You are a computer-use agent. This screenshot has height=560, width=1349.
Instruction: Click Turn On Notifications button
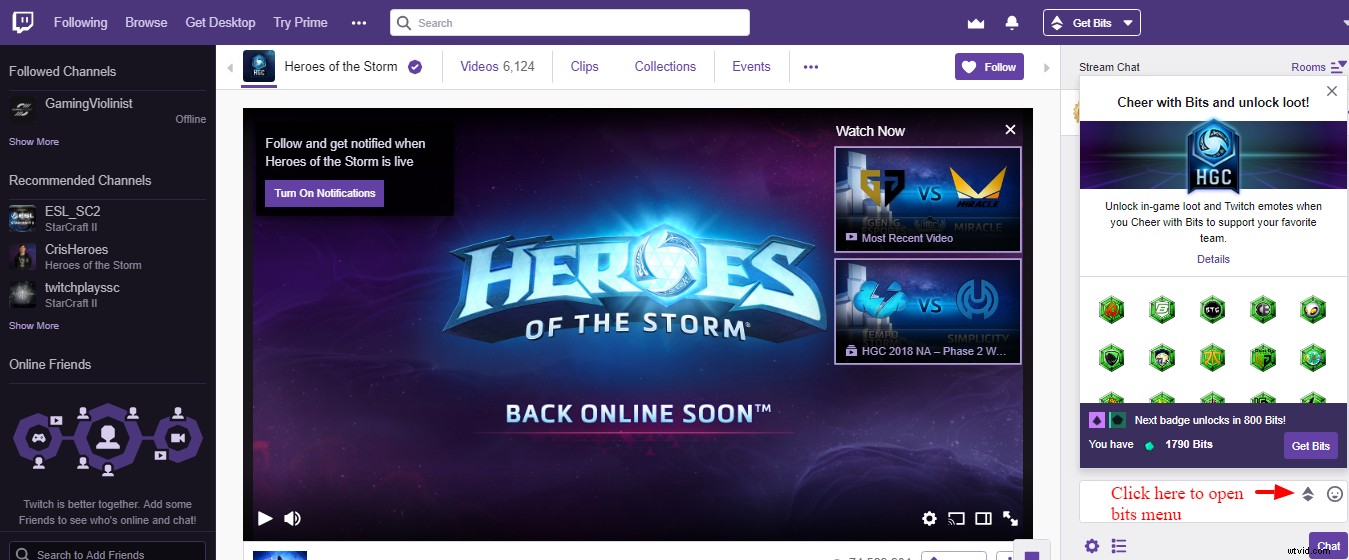click(325, 193)
